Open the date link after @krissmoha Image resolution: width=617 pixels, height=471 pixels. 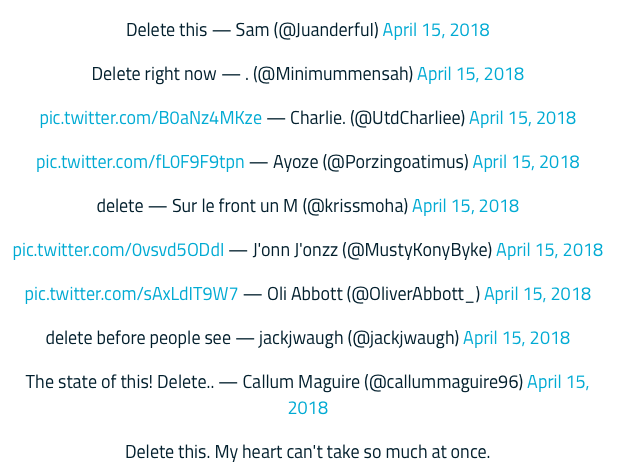point(466,206)
